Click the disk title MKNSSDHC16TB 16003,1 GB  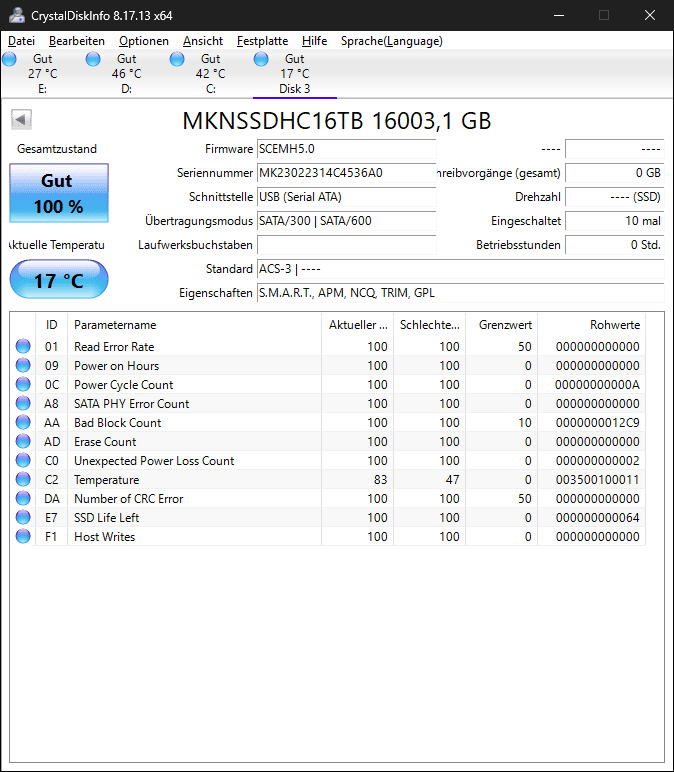point(337,121)
